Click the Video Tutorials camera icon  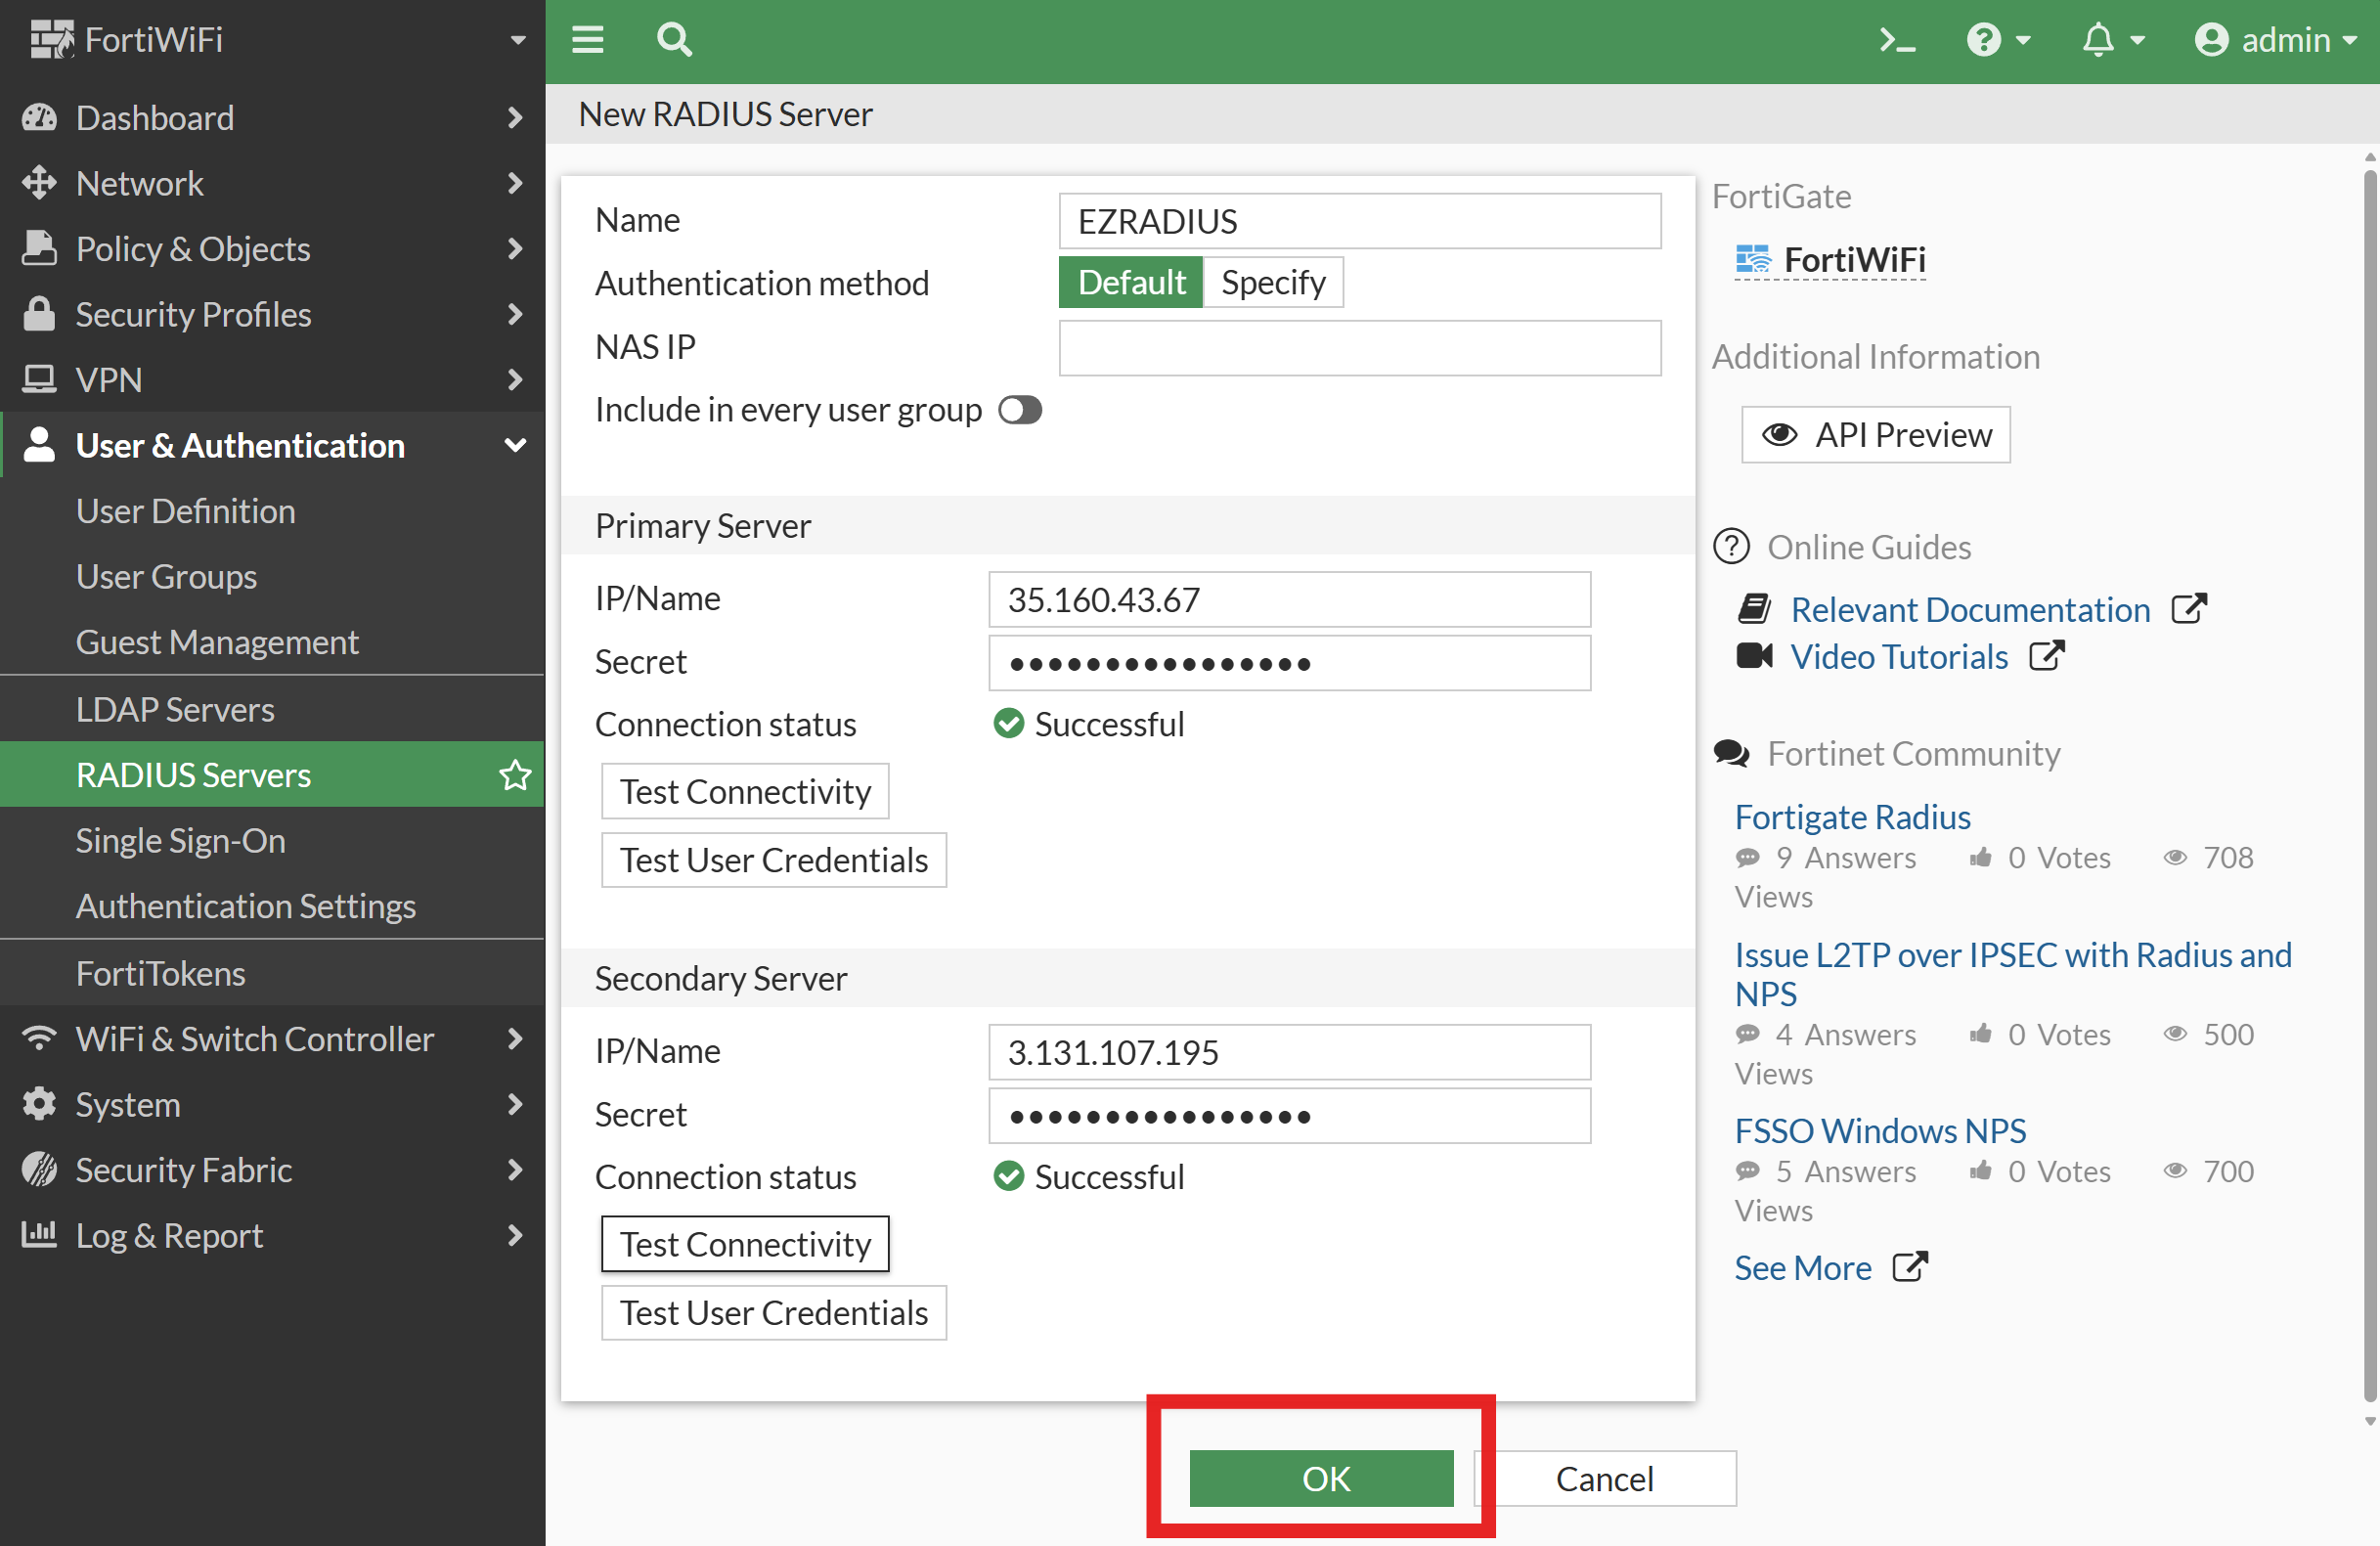[1753, 656]
